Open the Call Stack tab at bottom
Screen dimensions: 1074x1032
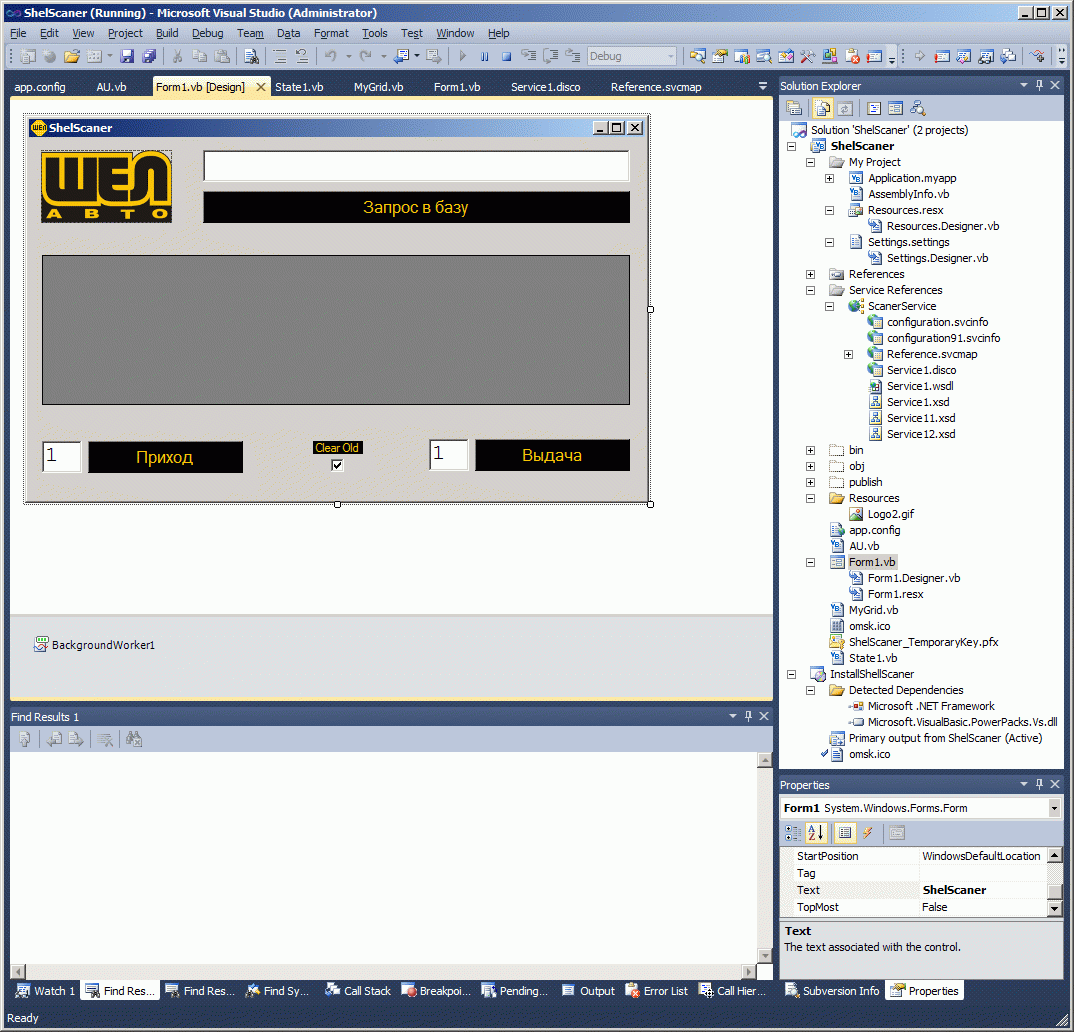pyautogui.click(x=358, y=991)
